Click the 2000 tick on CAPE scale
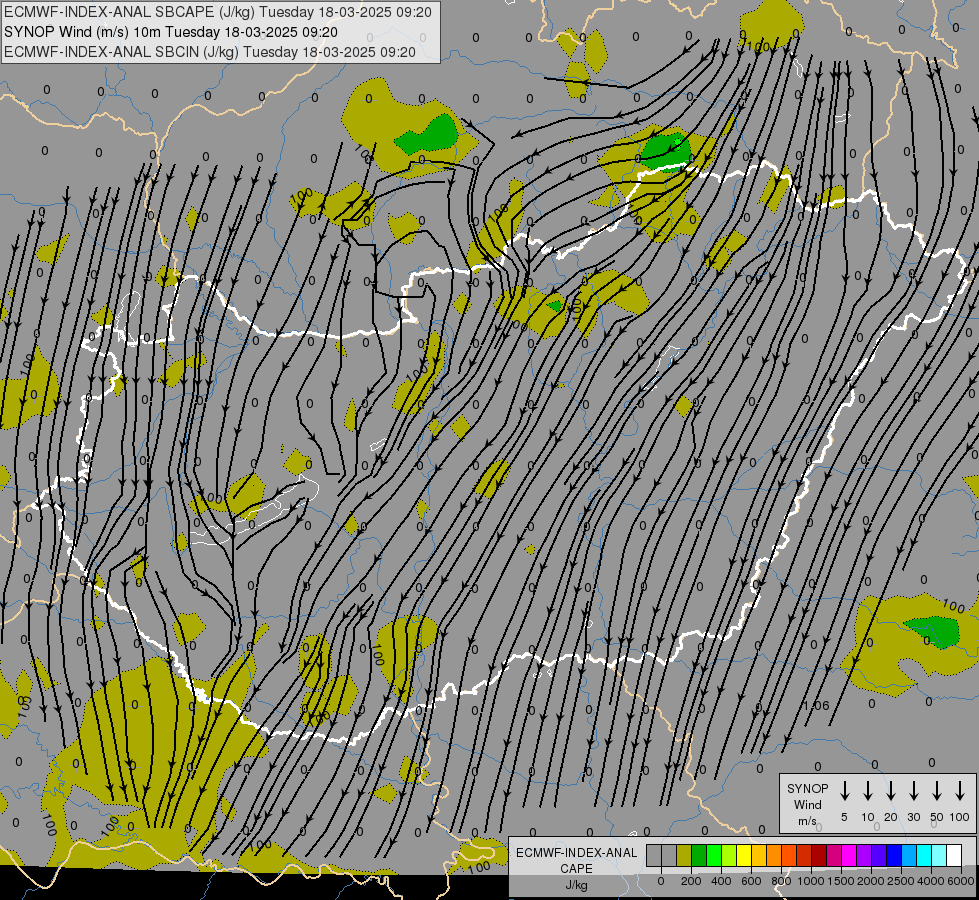Image resolution: width=979 pixels, height=900 pixels. [x=870, y=881]
